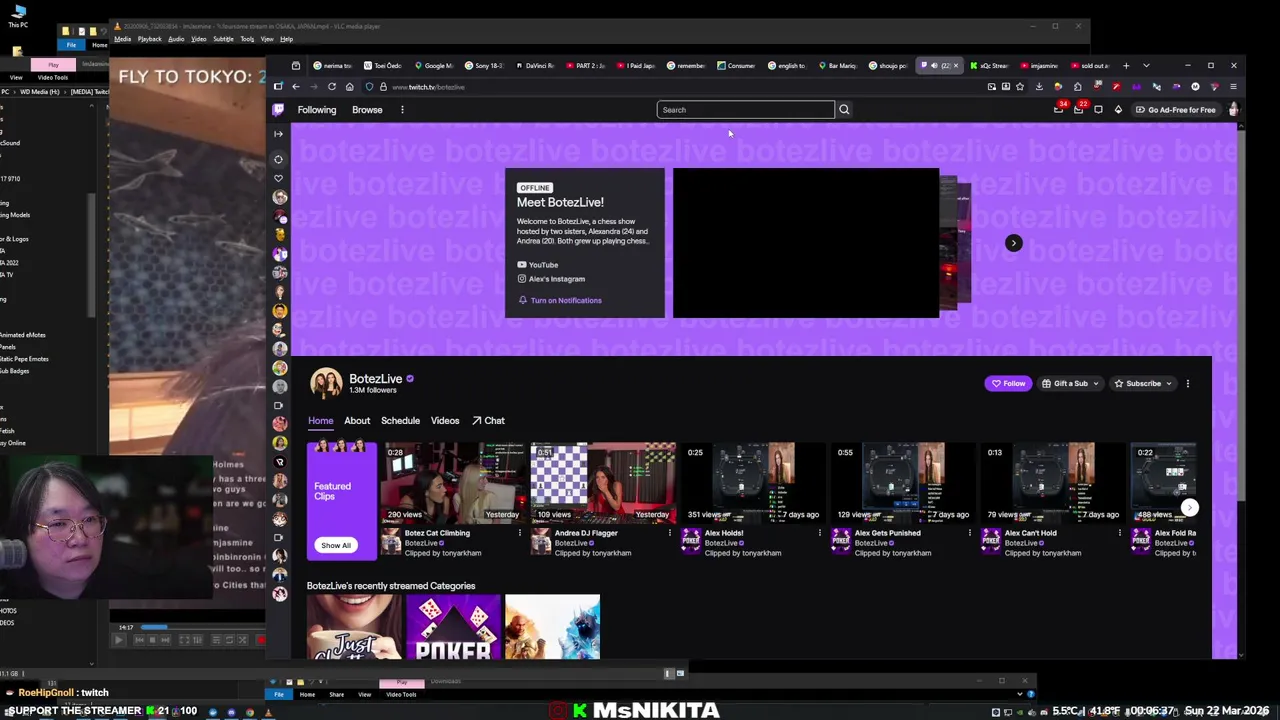Open a new browser tab

(x=1126, y=66)
